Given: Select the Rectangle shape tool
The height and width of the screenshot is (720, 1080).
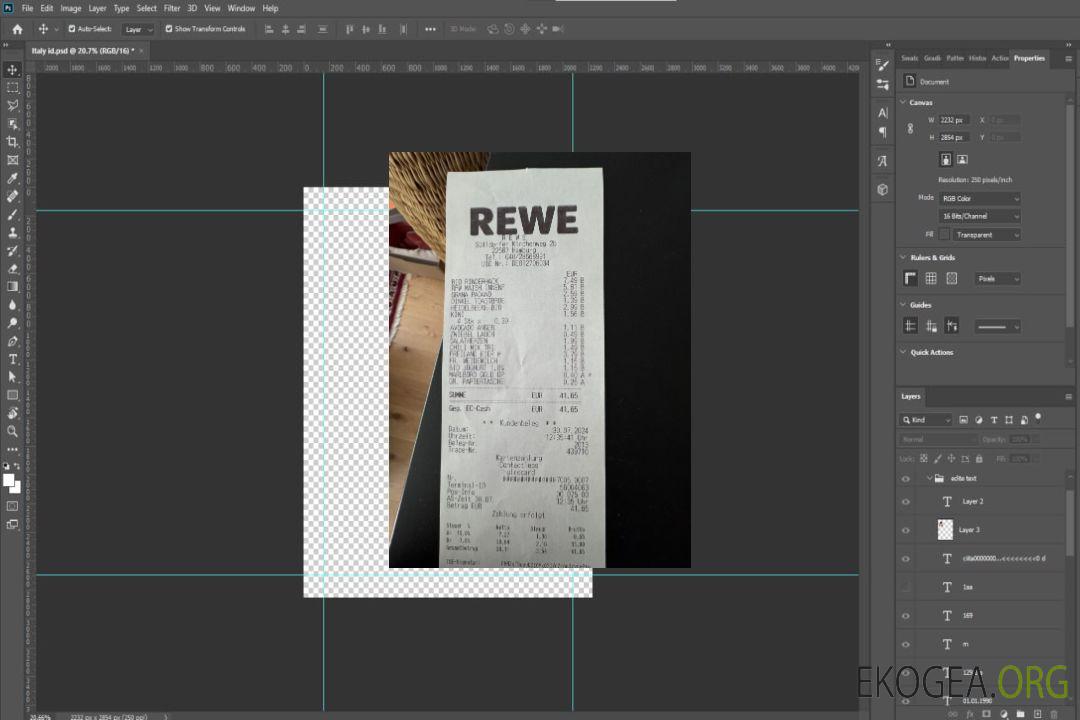Looking at the screenshot, I should [12, 395].
